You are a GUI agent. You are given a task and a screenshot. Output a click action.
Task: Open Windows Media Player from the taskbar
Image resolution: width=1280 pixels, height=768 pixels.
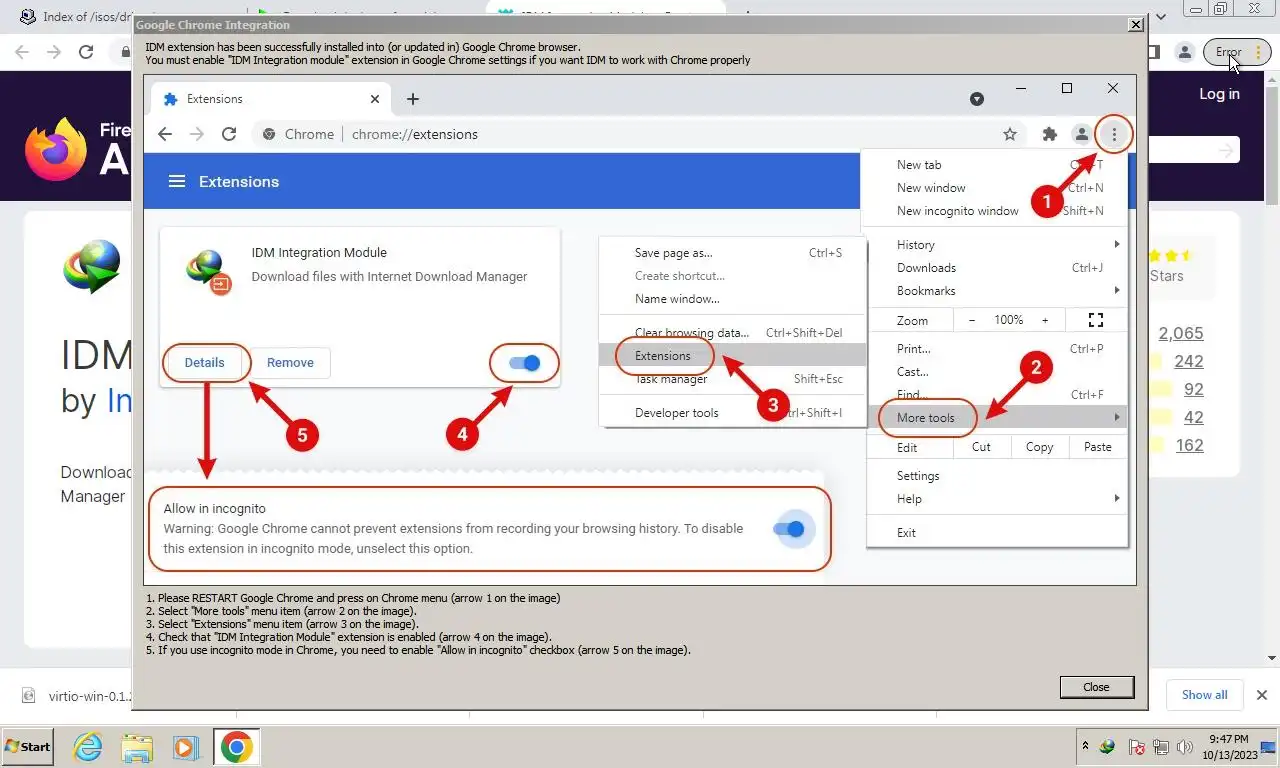[x=185, y=747]
